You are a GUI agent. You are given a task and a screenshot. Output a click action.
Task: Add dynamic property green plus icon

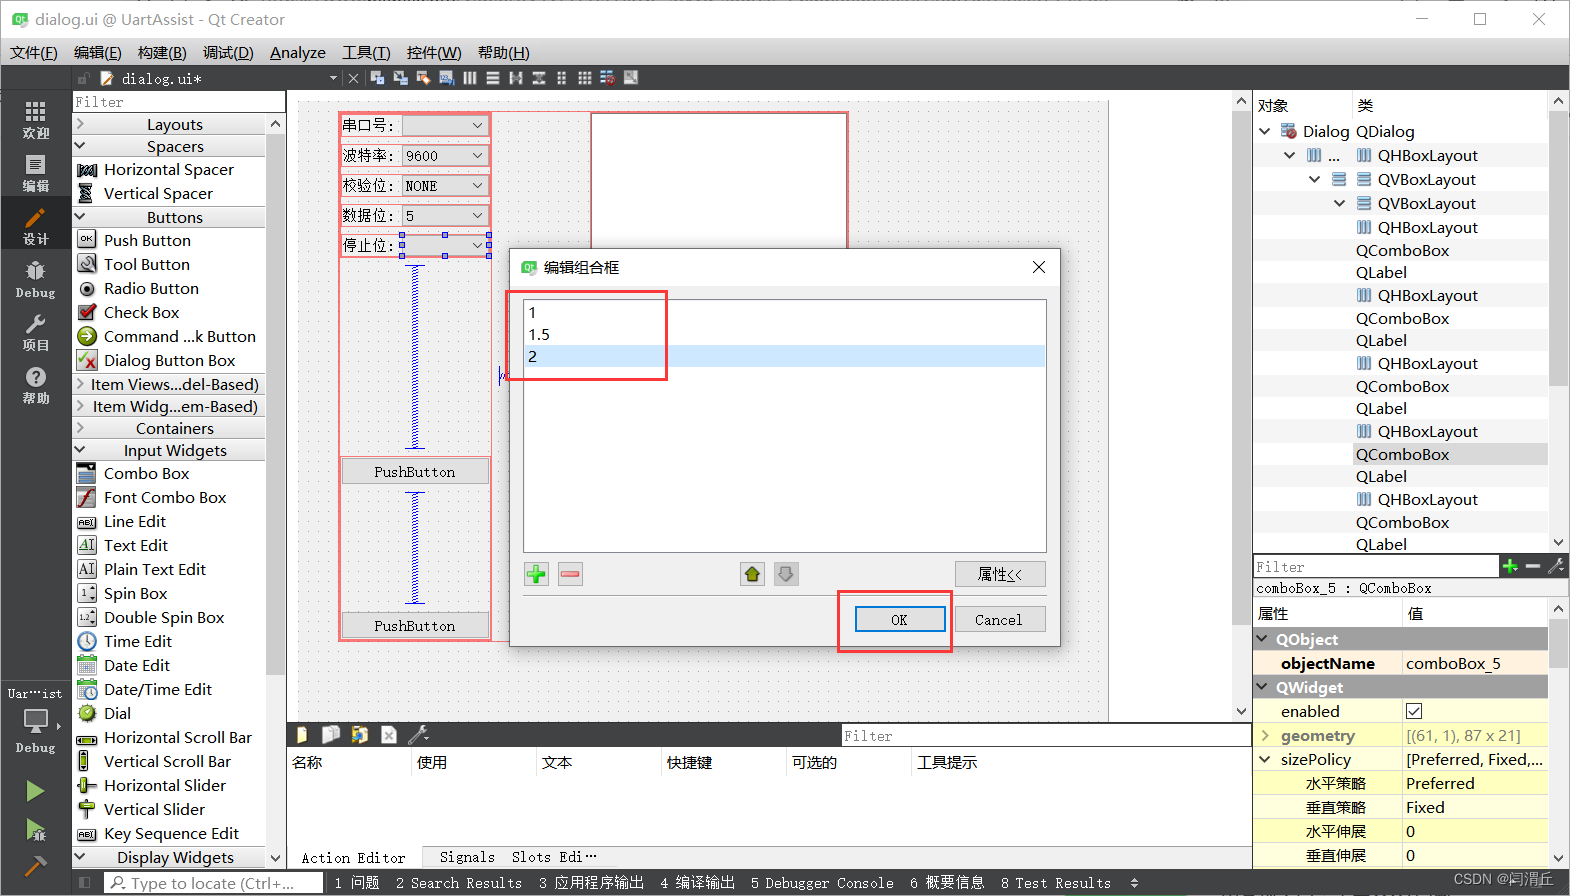[x=1510, y=566]
